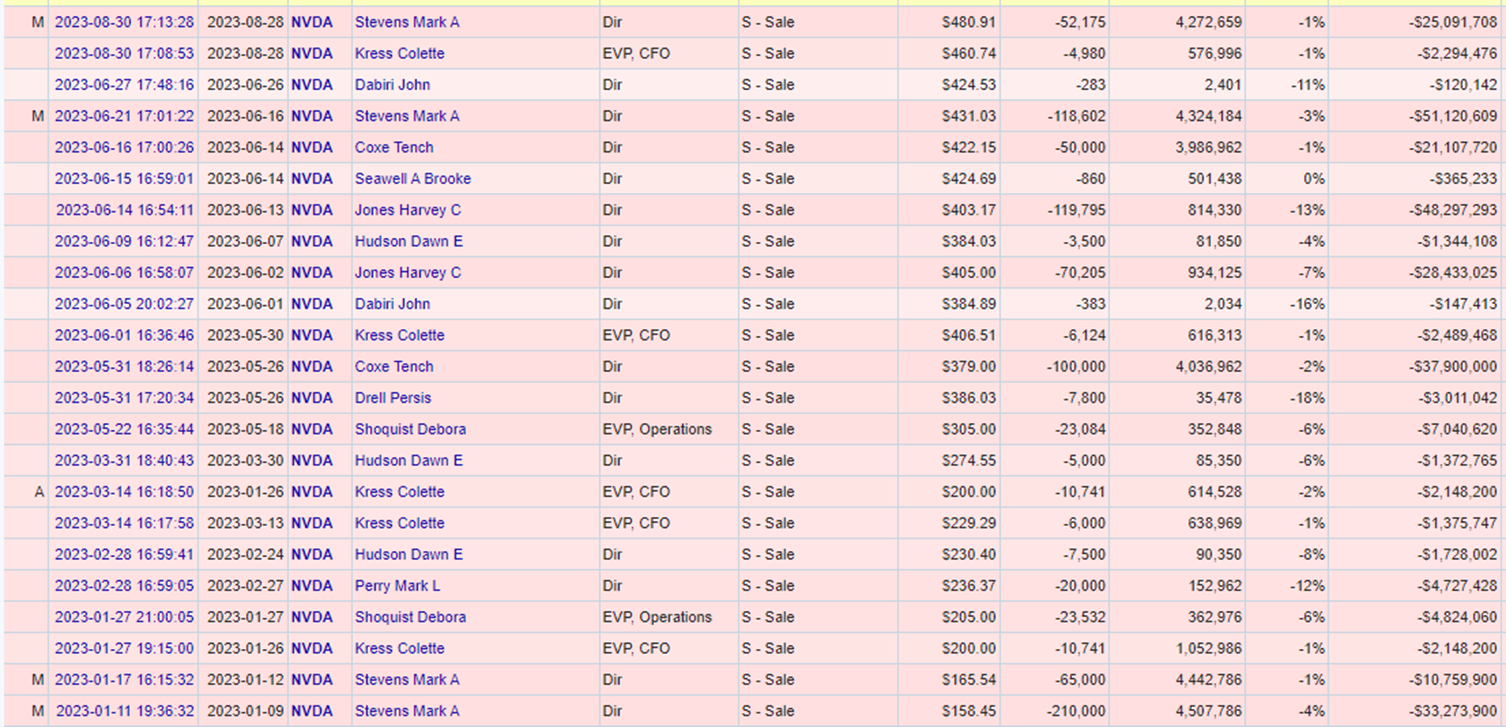This screenshot has height=727, width=1506.
Task: Open Stevens Mark A in the $158.45 row
Action: (407, 711)
